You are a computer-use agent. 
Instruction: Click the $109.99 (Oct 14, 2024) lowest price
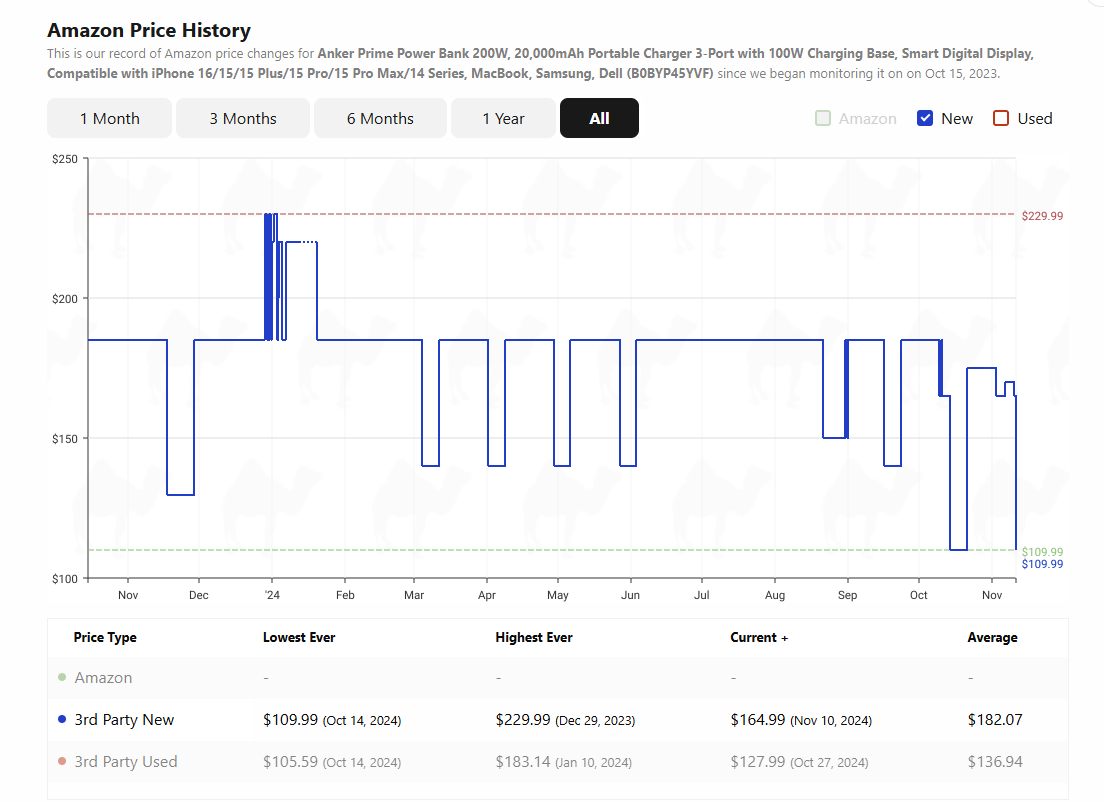(x=332, y=720)
